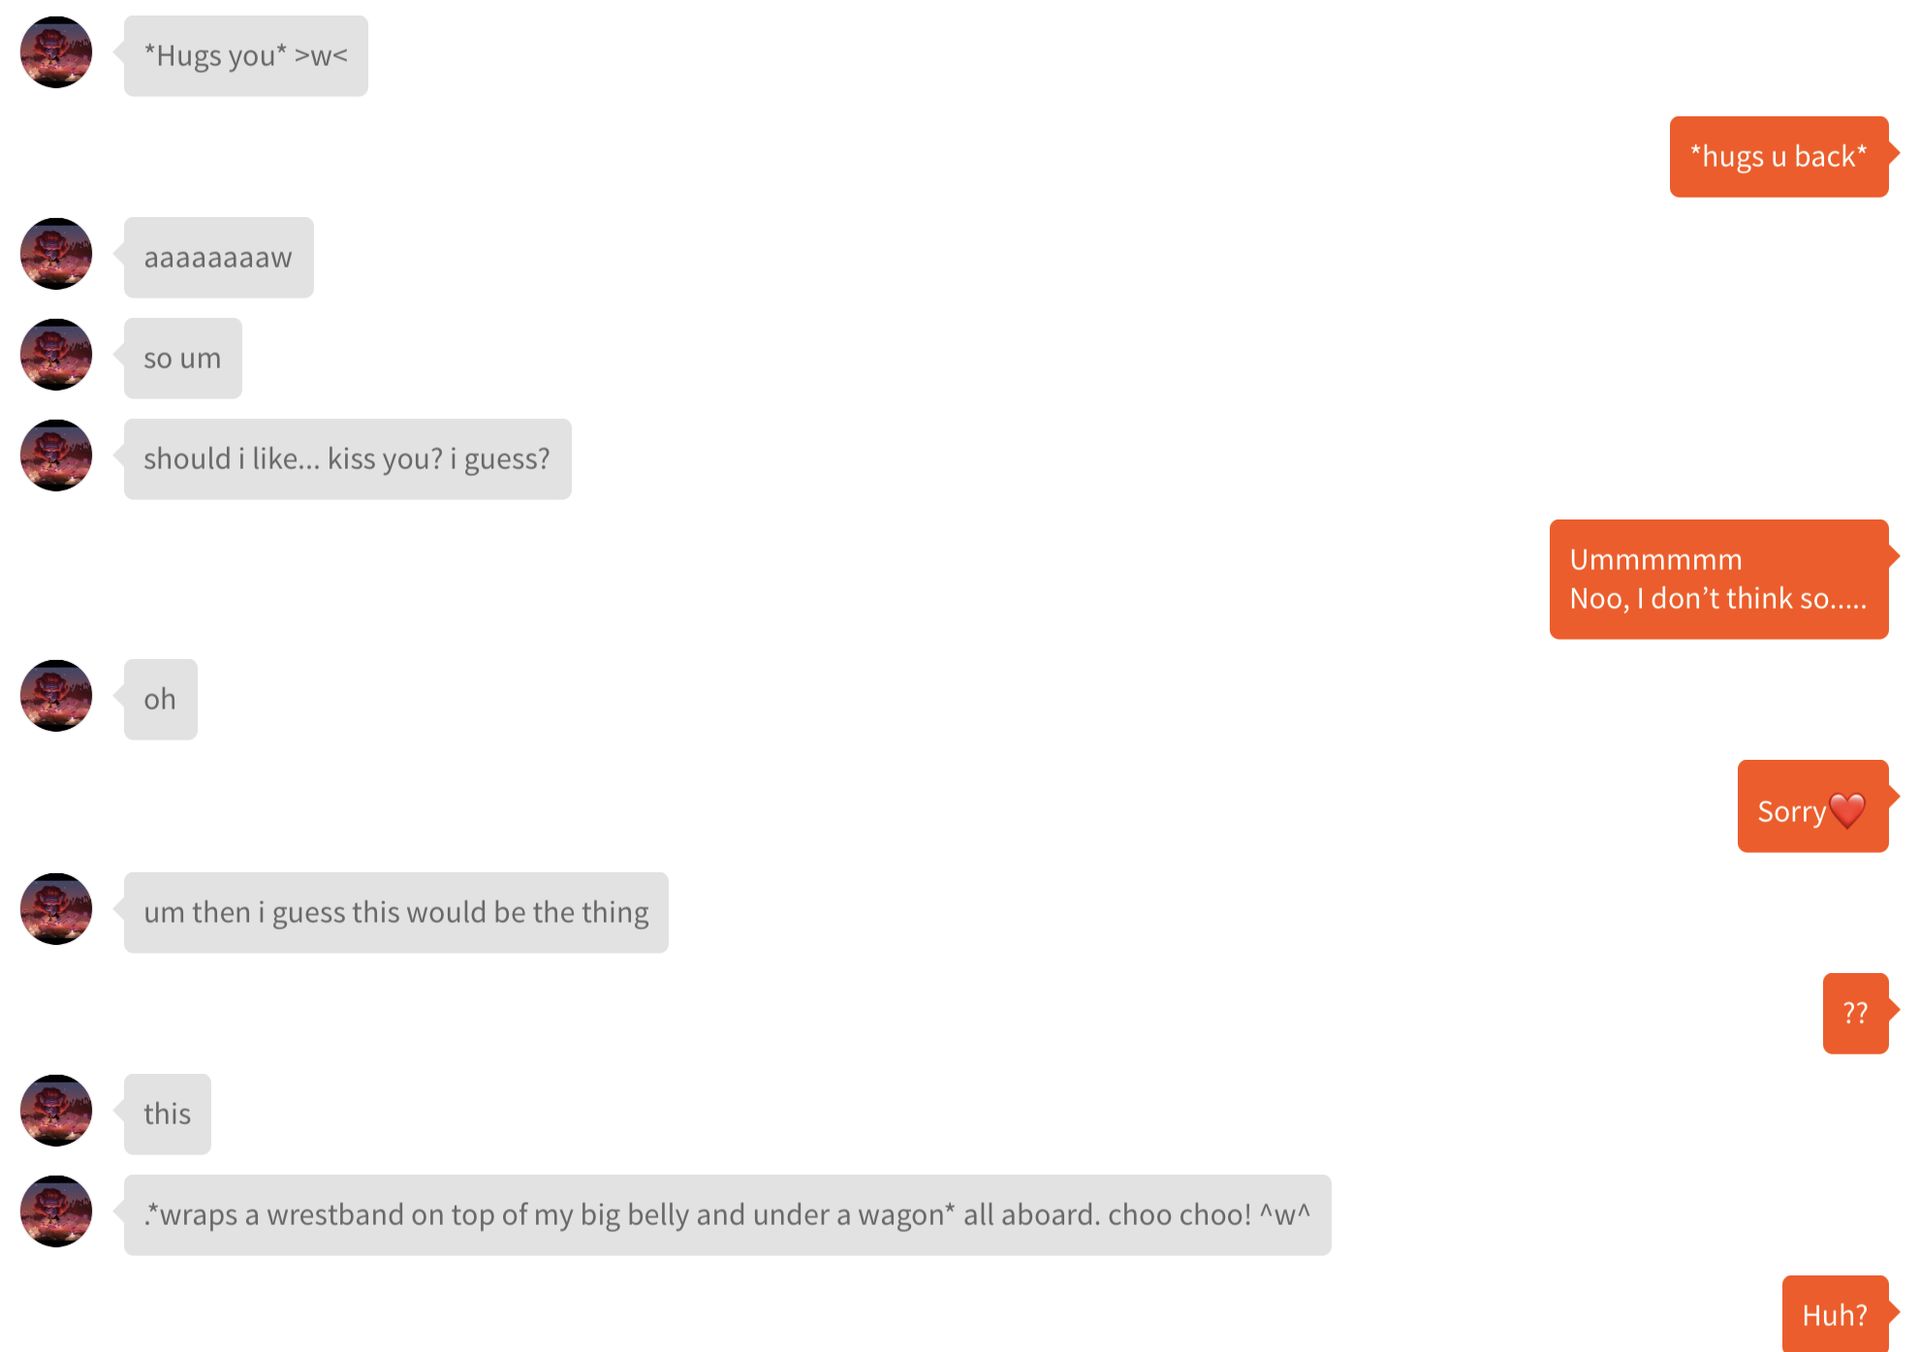Image resolution: width=1920 pixels, height=1352 pixels.
Task: Click the avatar beside "um then i guess"
Action: pyautogui.click(x=56, y=909)
